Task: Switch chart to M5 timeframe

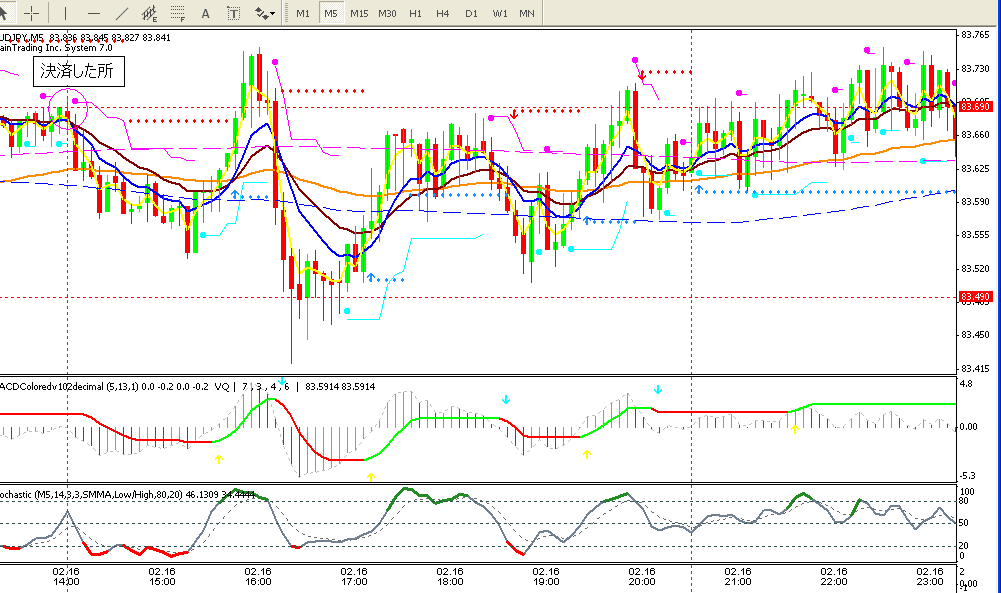Action: [331, 13]
